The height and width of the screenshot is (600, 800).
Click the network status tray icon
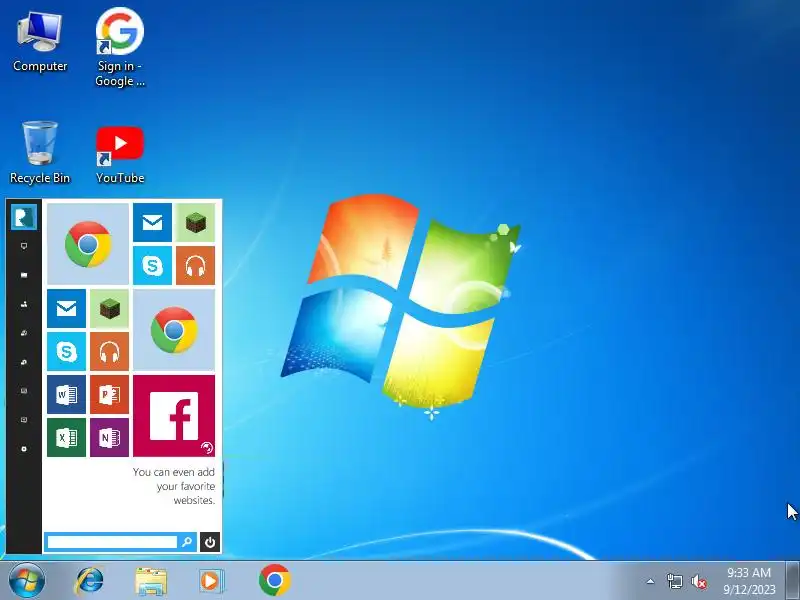(674, 581)
